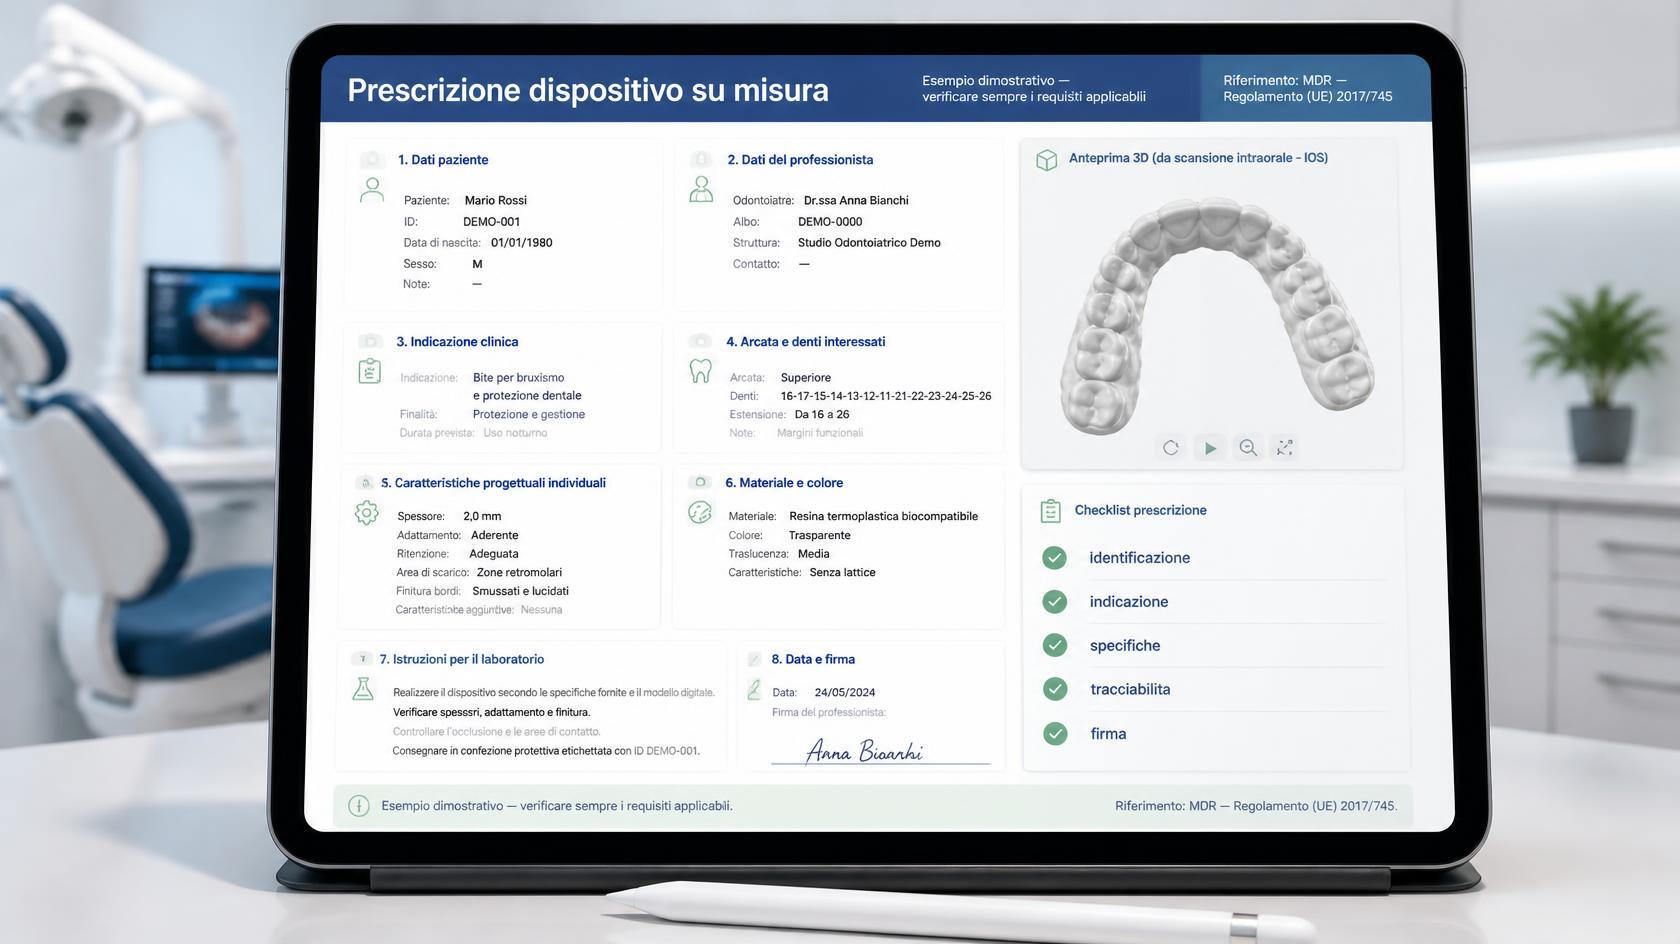Click structure value 'Studio Odontoiatrico Demo'
The image size is (1680, 944).
pos(869,243)
